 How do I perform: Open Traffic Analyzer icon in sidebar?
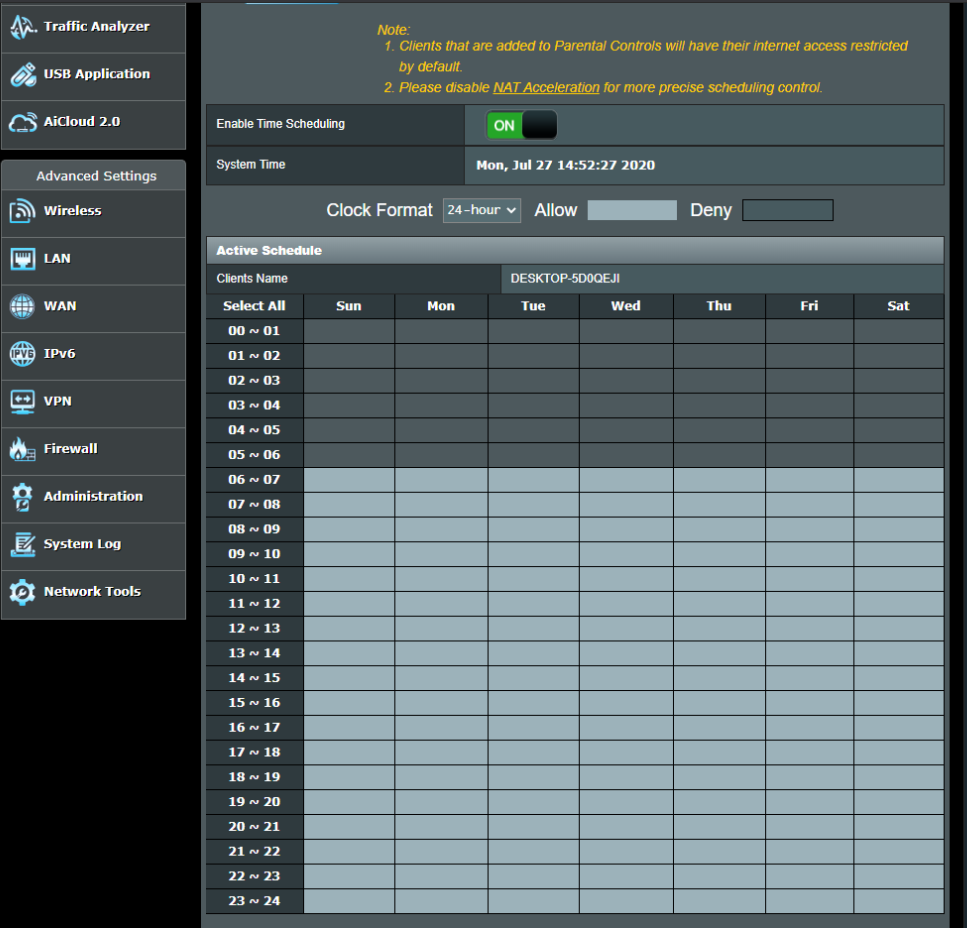coord(22,27)
